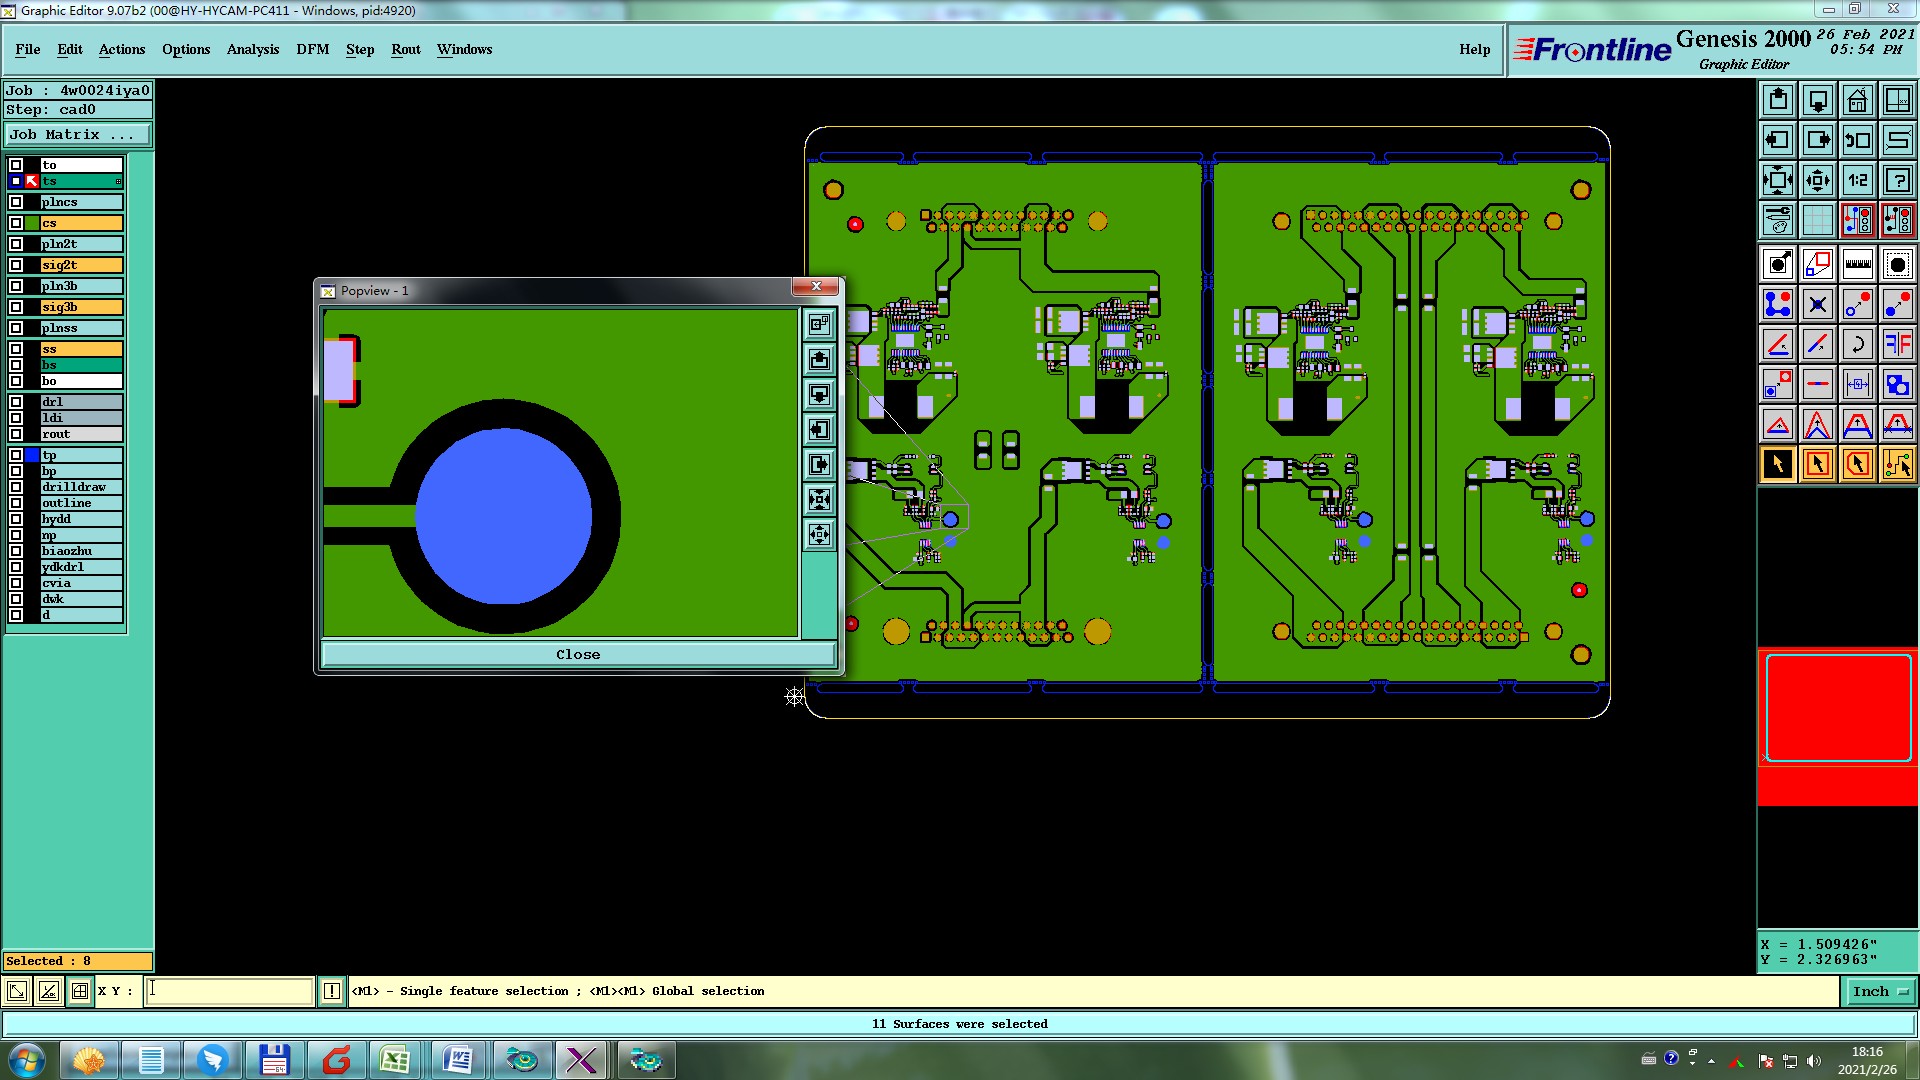Enable display of the outline layer
The height and width of the screenshot is (1080, 1920).
pos(16,503)
